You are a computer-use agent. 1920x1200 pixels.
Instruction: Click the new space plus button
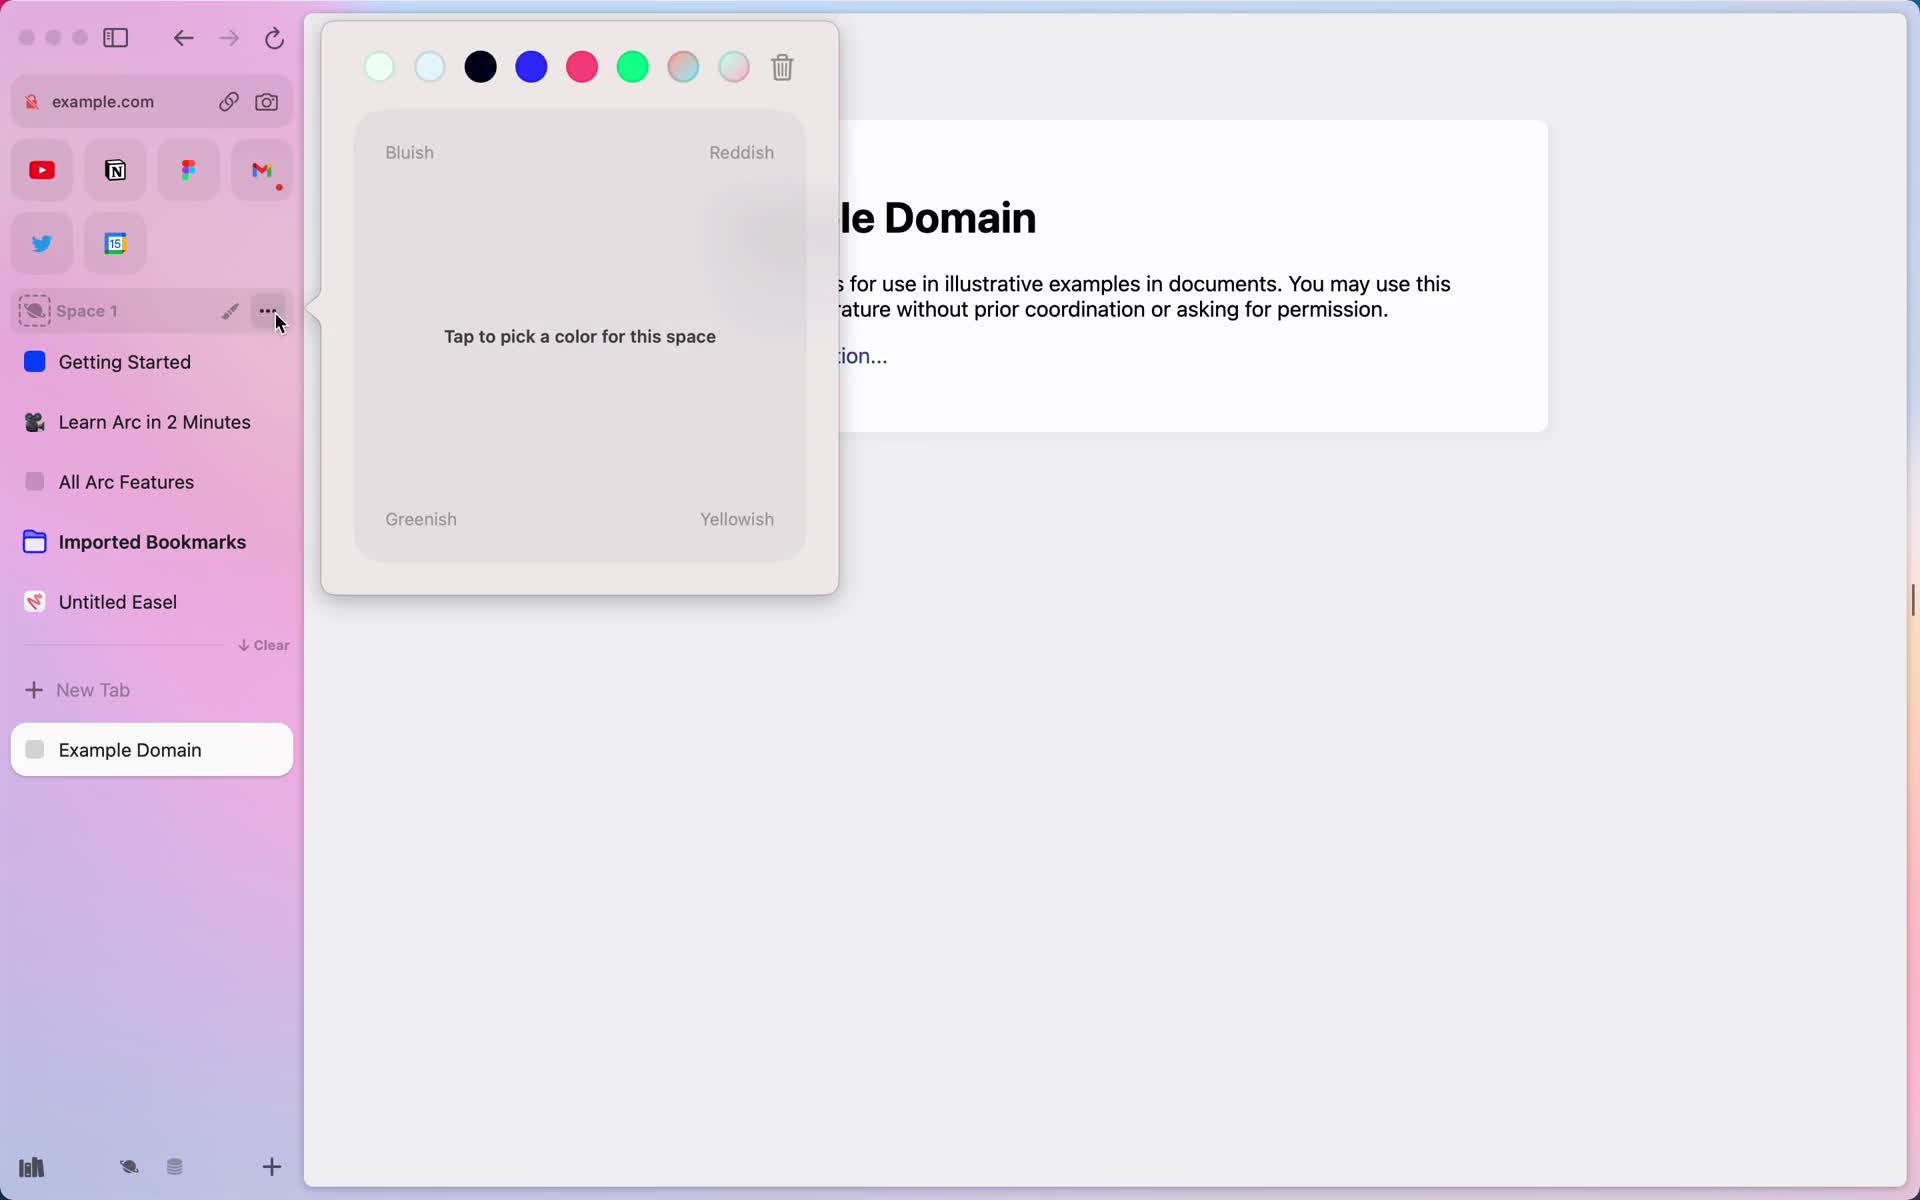[x=271, y=1165]
